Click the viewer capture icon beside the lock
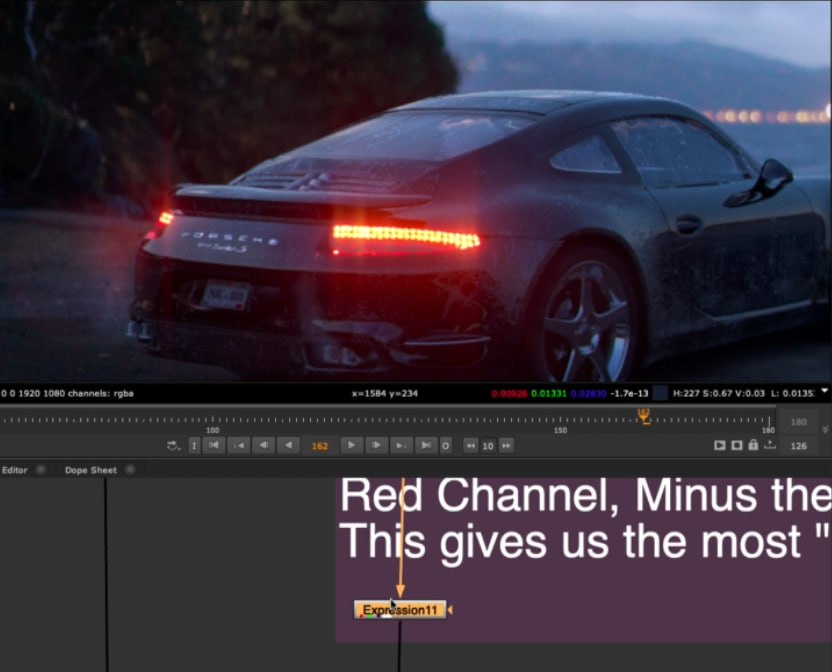Image resolution: width=832 pixels, height=672 pixels. 736,445
